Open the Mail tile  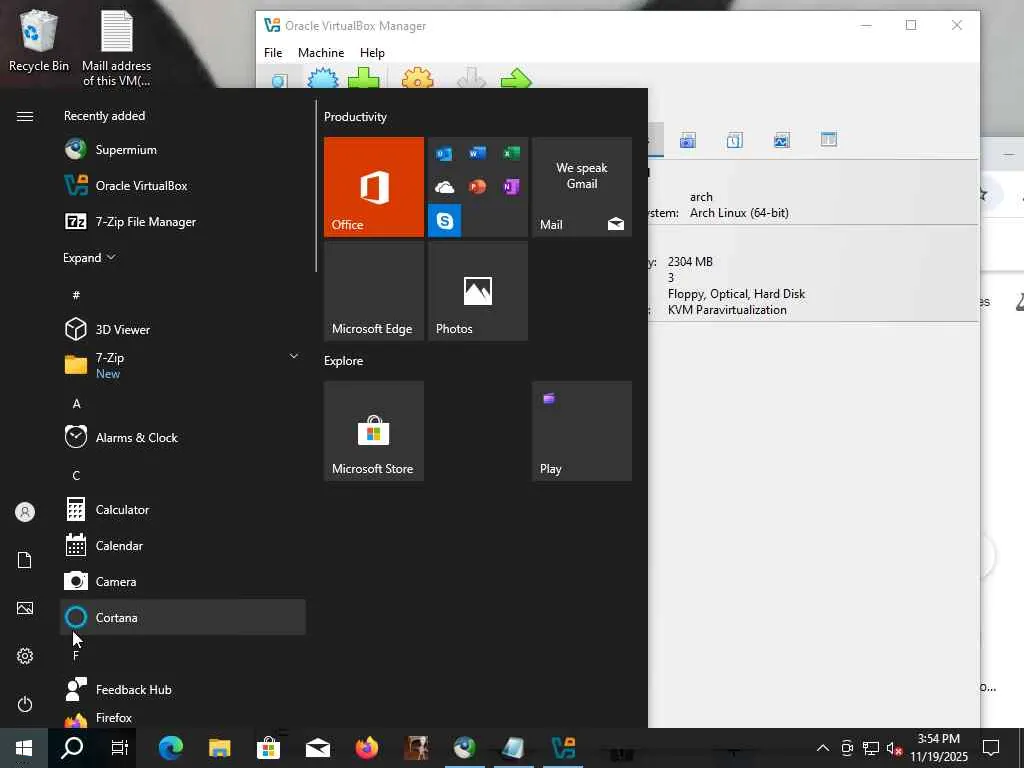[x=582, y=187]
